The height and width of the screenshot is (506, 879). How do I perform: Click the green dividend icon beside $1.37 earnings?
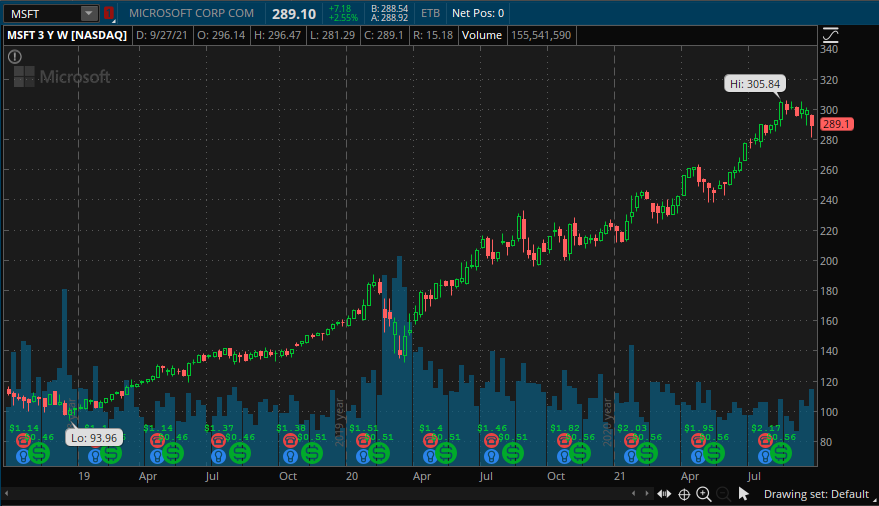click(240, 453)
